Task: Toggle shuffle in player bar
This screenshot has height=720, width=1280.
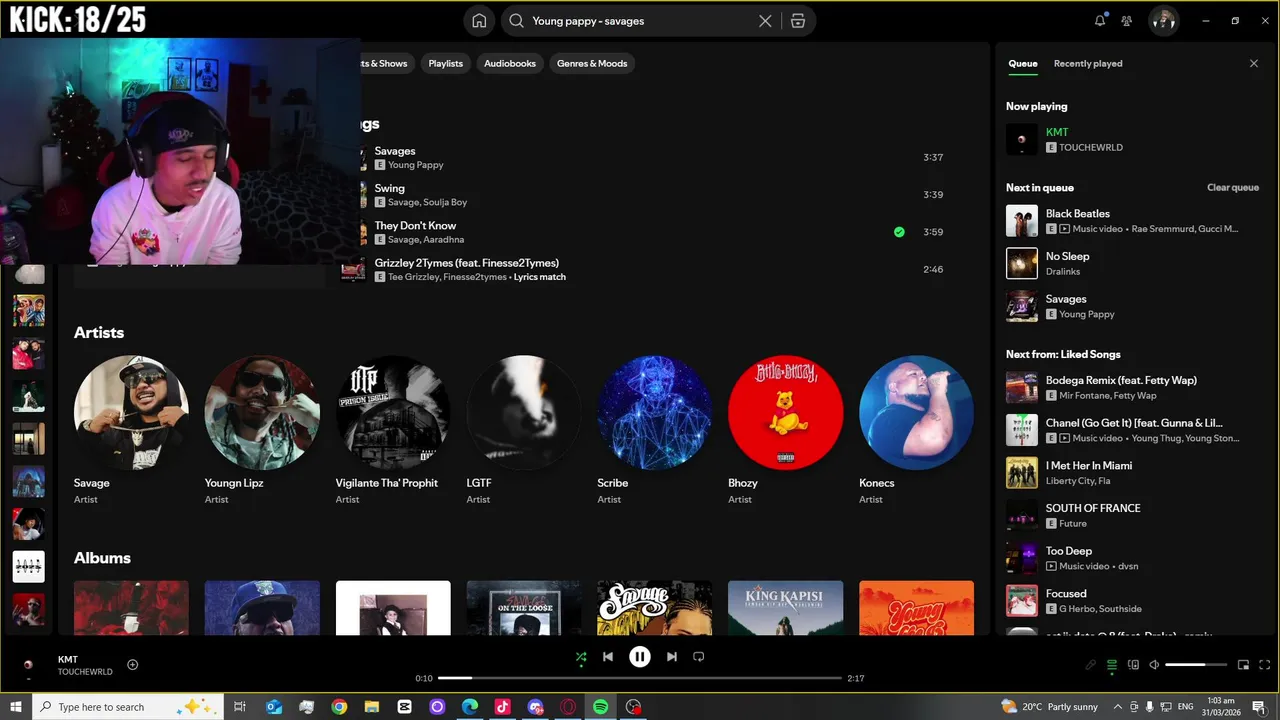Action: (x=581, y=657)
